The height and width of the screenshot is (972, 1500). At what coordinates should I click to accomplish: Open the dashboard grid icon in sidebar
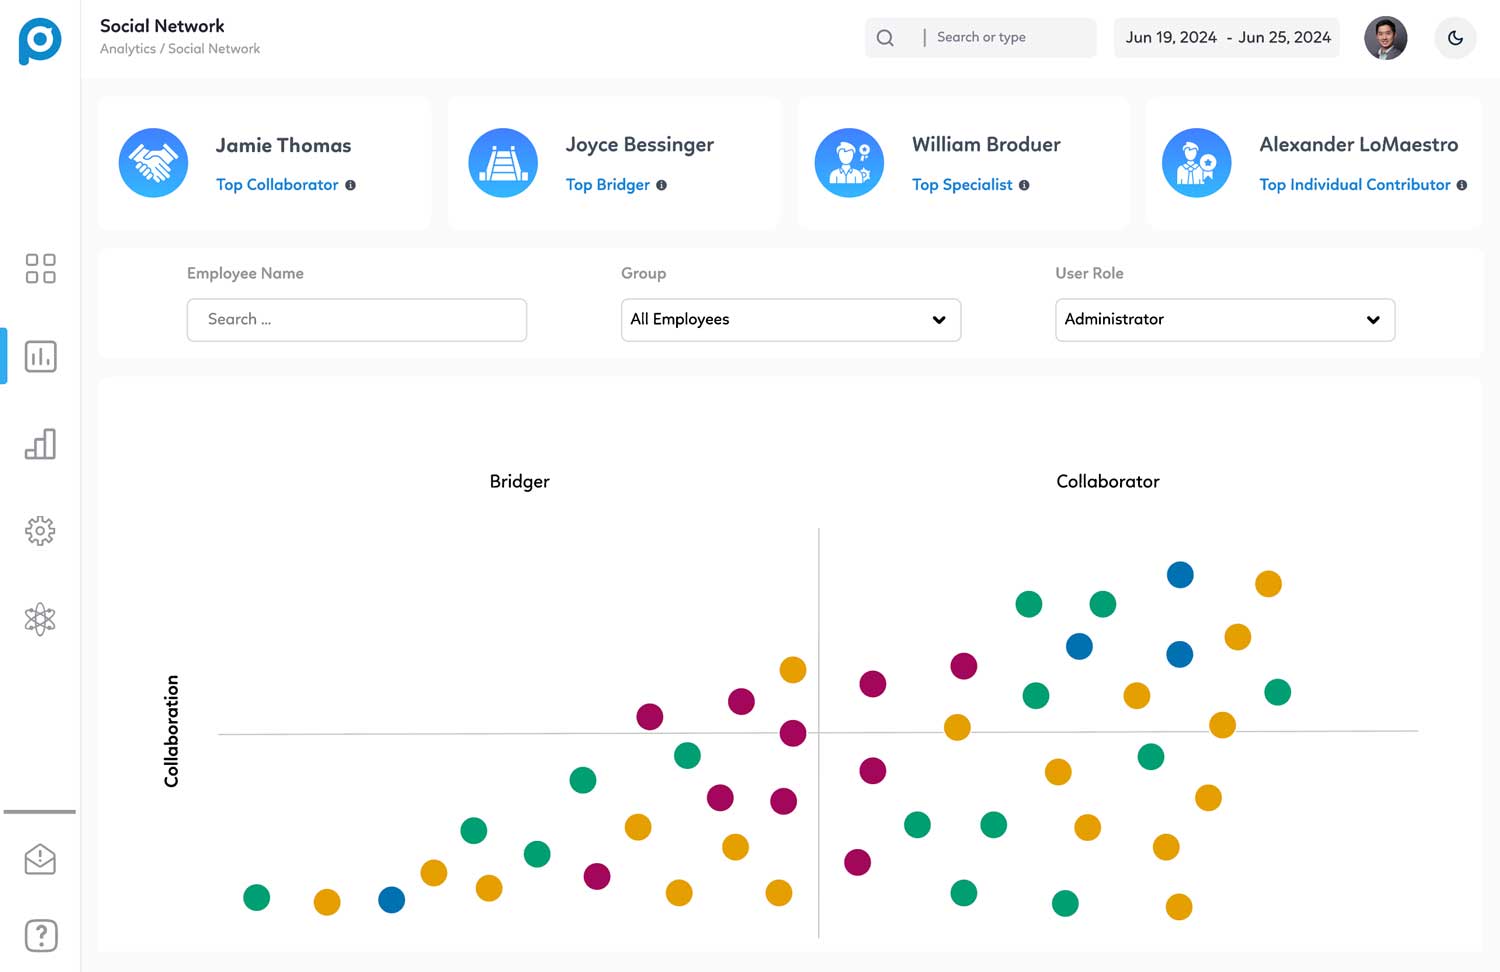(x=40, y=268)
